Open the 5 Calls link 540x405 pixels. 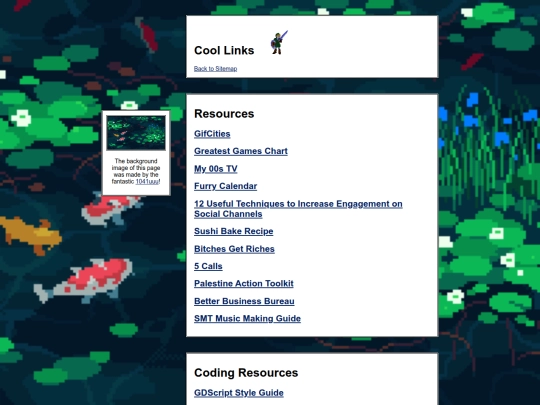tap(208, 266)
